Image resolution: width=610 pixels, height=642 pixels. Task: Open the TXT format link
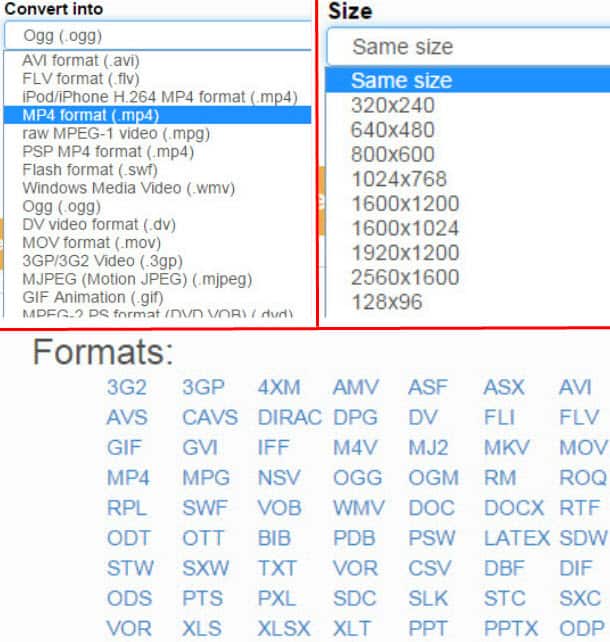277,568
